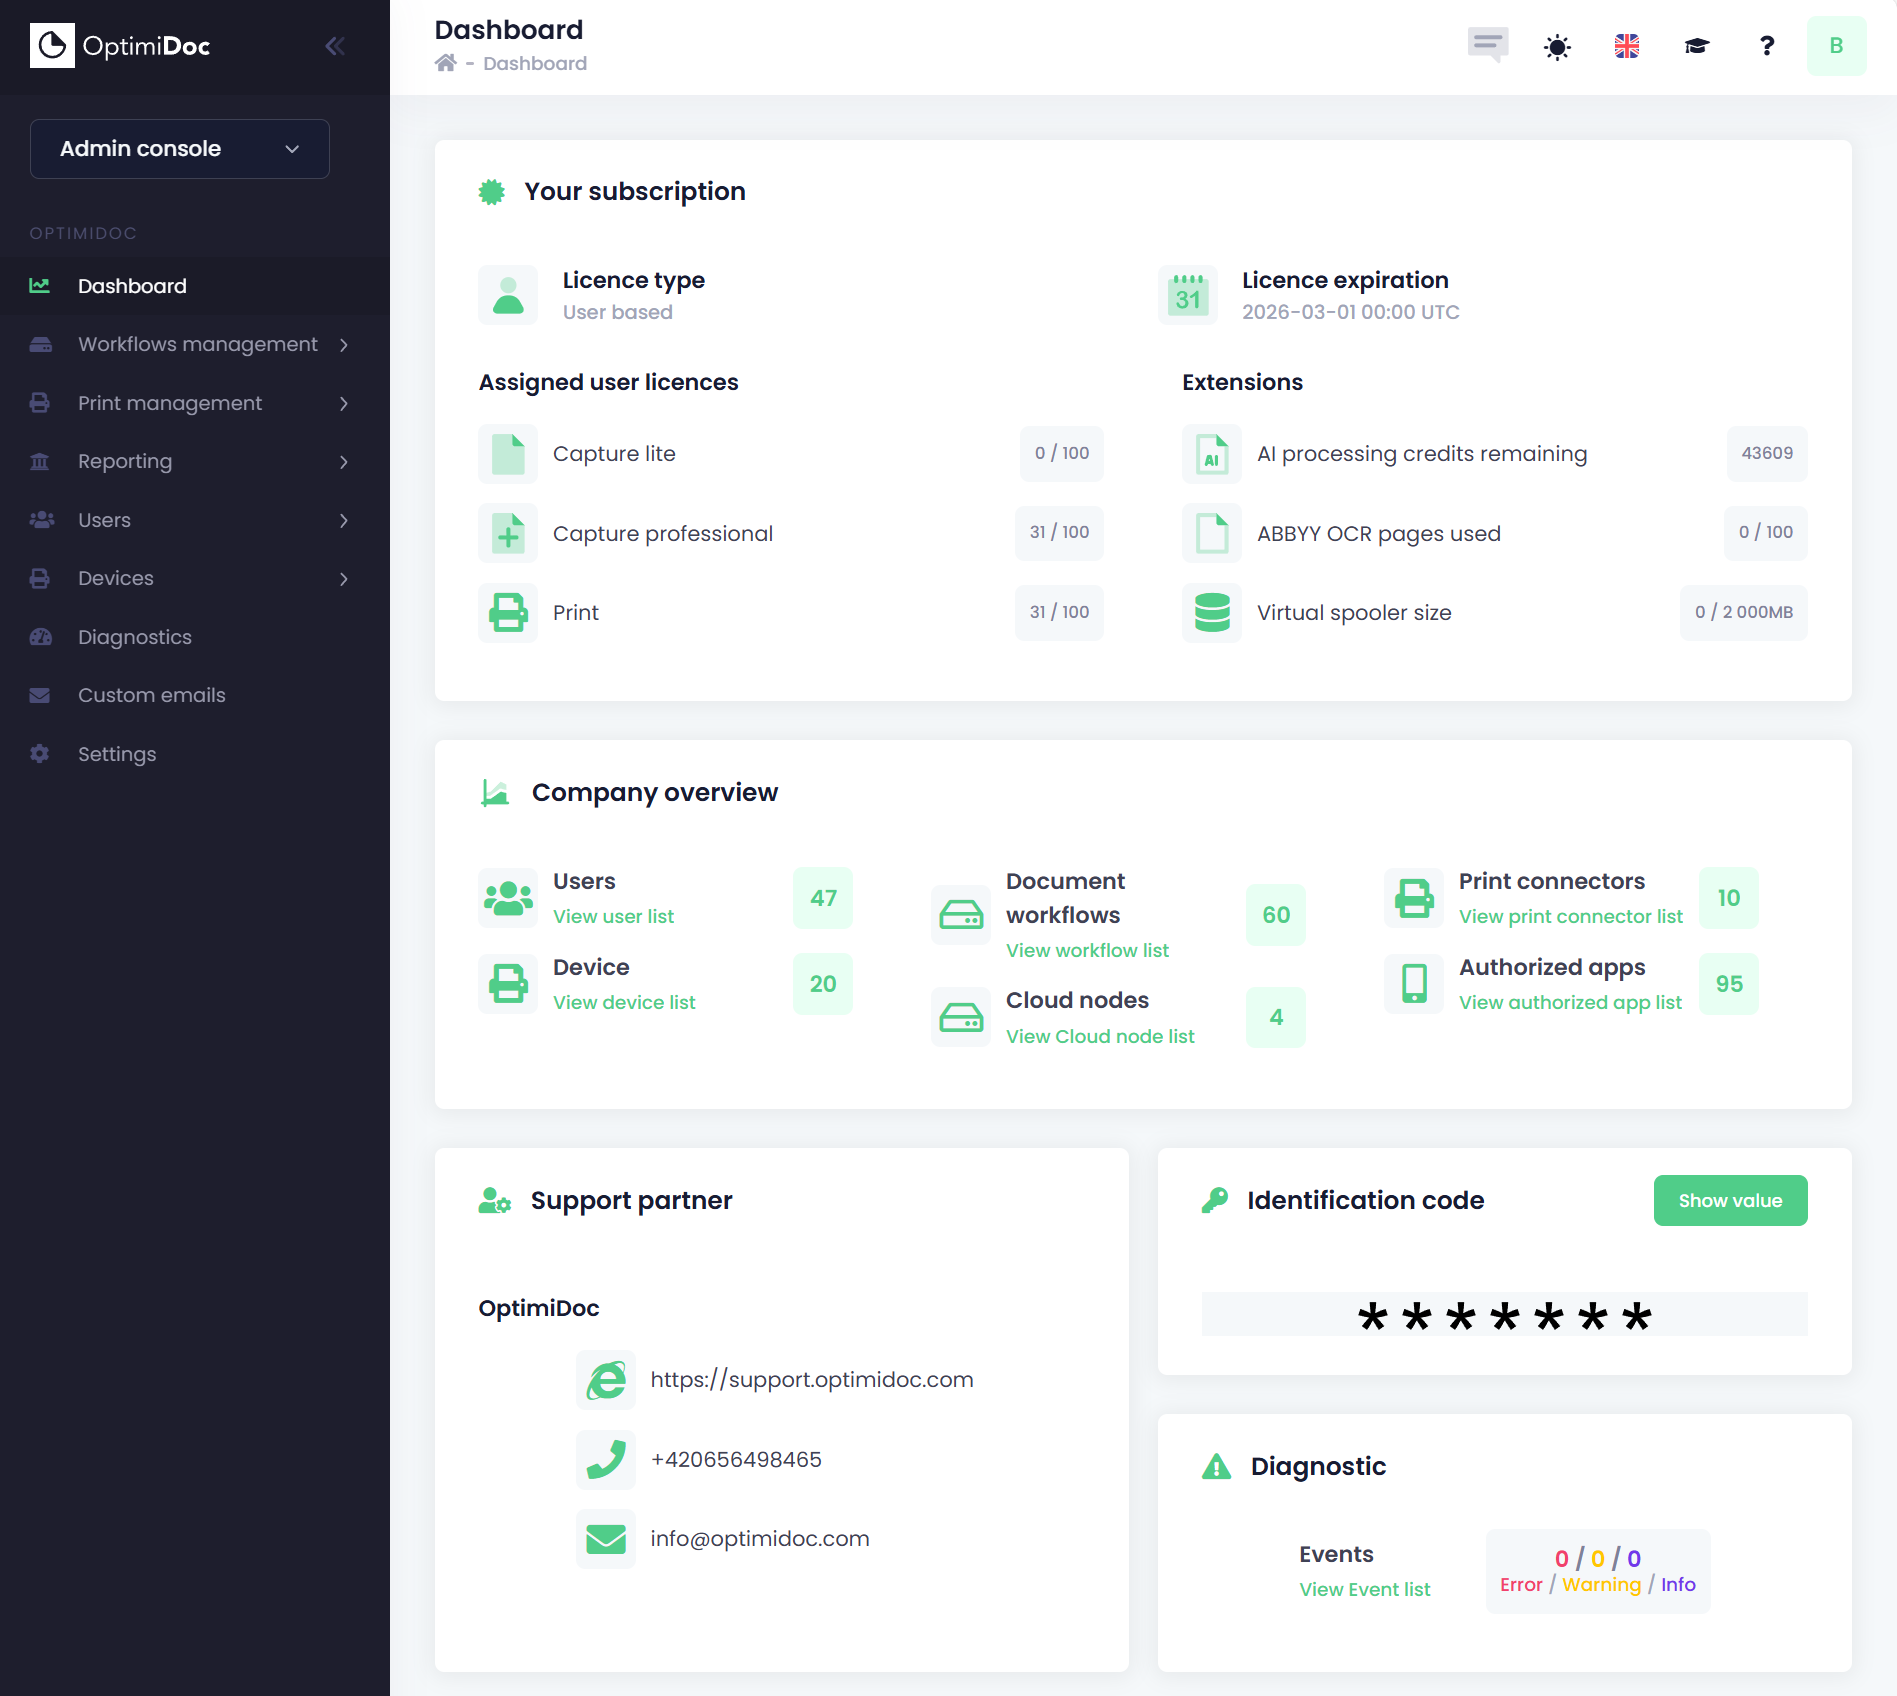Open View user list link
1897x1696 pixels.
[x=613, y=916]
